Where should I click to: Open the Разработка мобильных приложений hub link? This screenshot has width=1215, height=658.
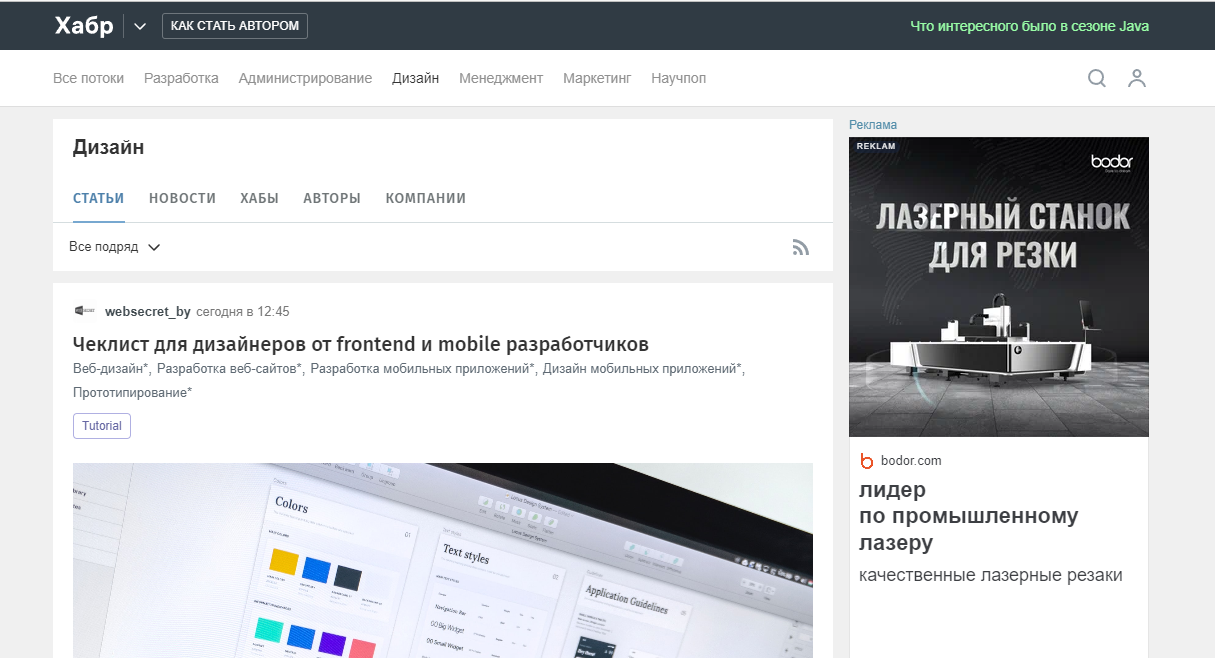pos(422,369)
